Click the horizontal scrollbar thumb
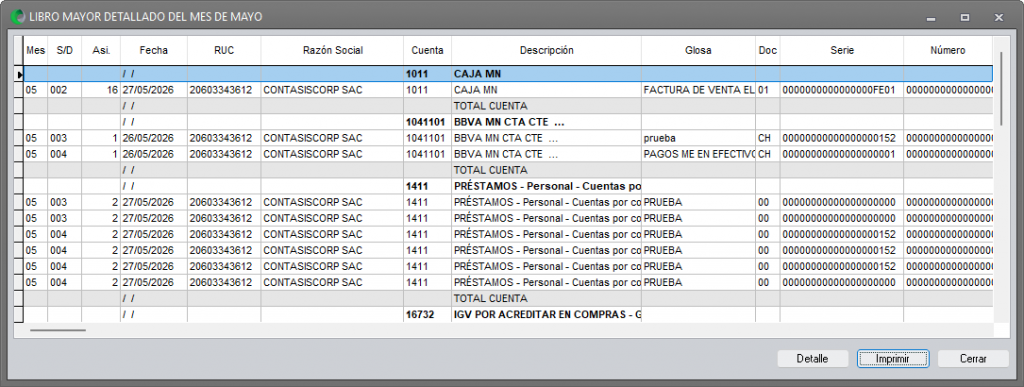 click(x=57, y=330)
